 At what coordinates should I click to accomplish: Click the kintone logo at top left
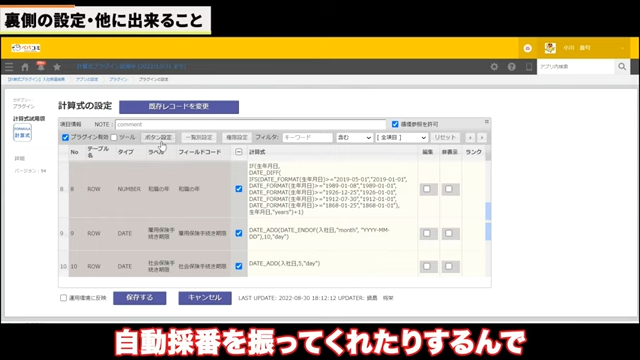tap(26, 48)
